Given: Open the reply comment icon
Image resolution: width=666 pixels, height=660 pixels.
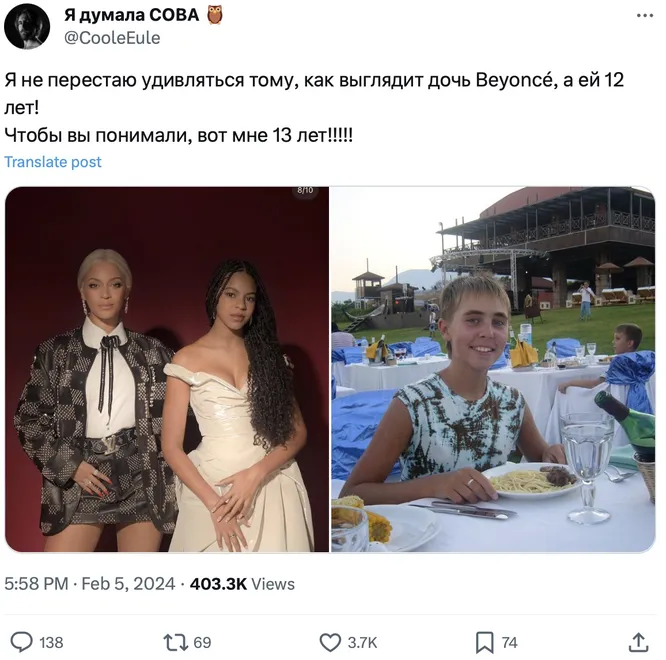Looking at the screenshot, I should click(x=21, y=642).
